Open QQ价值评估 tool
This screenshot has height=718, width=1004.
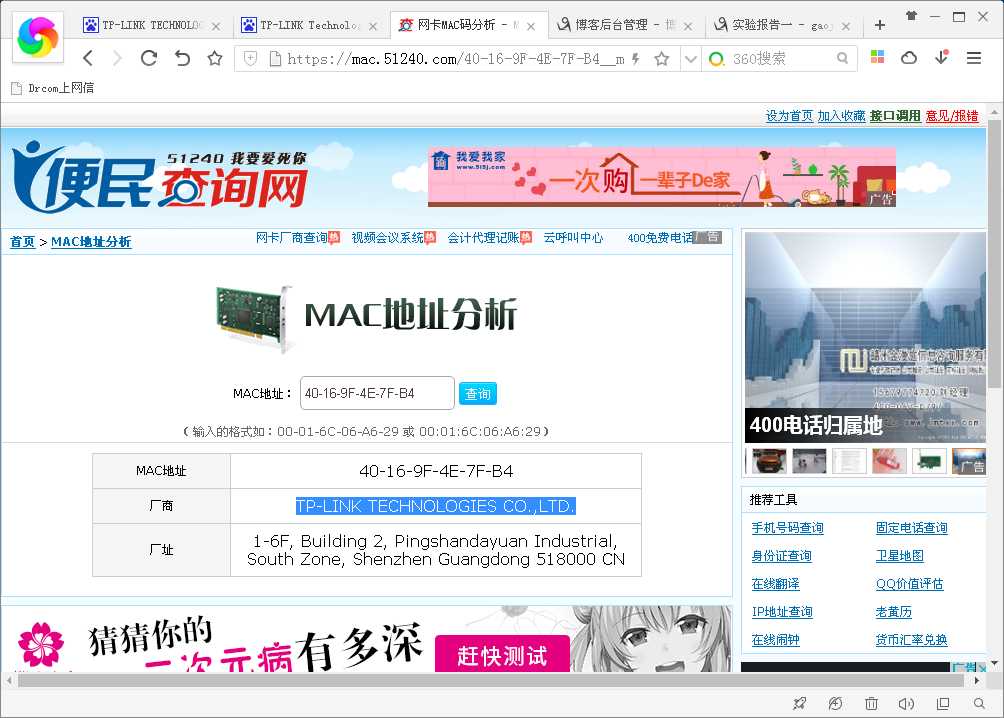(x=910, y=584)
